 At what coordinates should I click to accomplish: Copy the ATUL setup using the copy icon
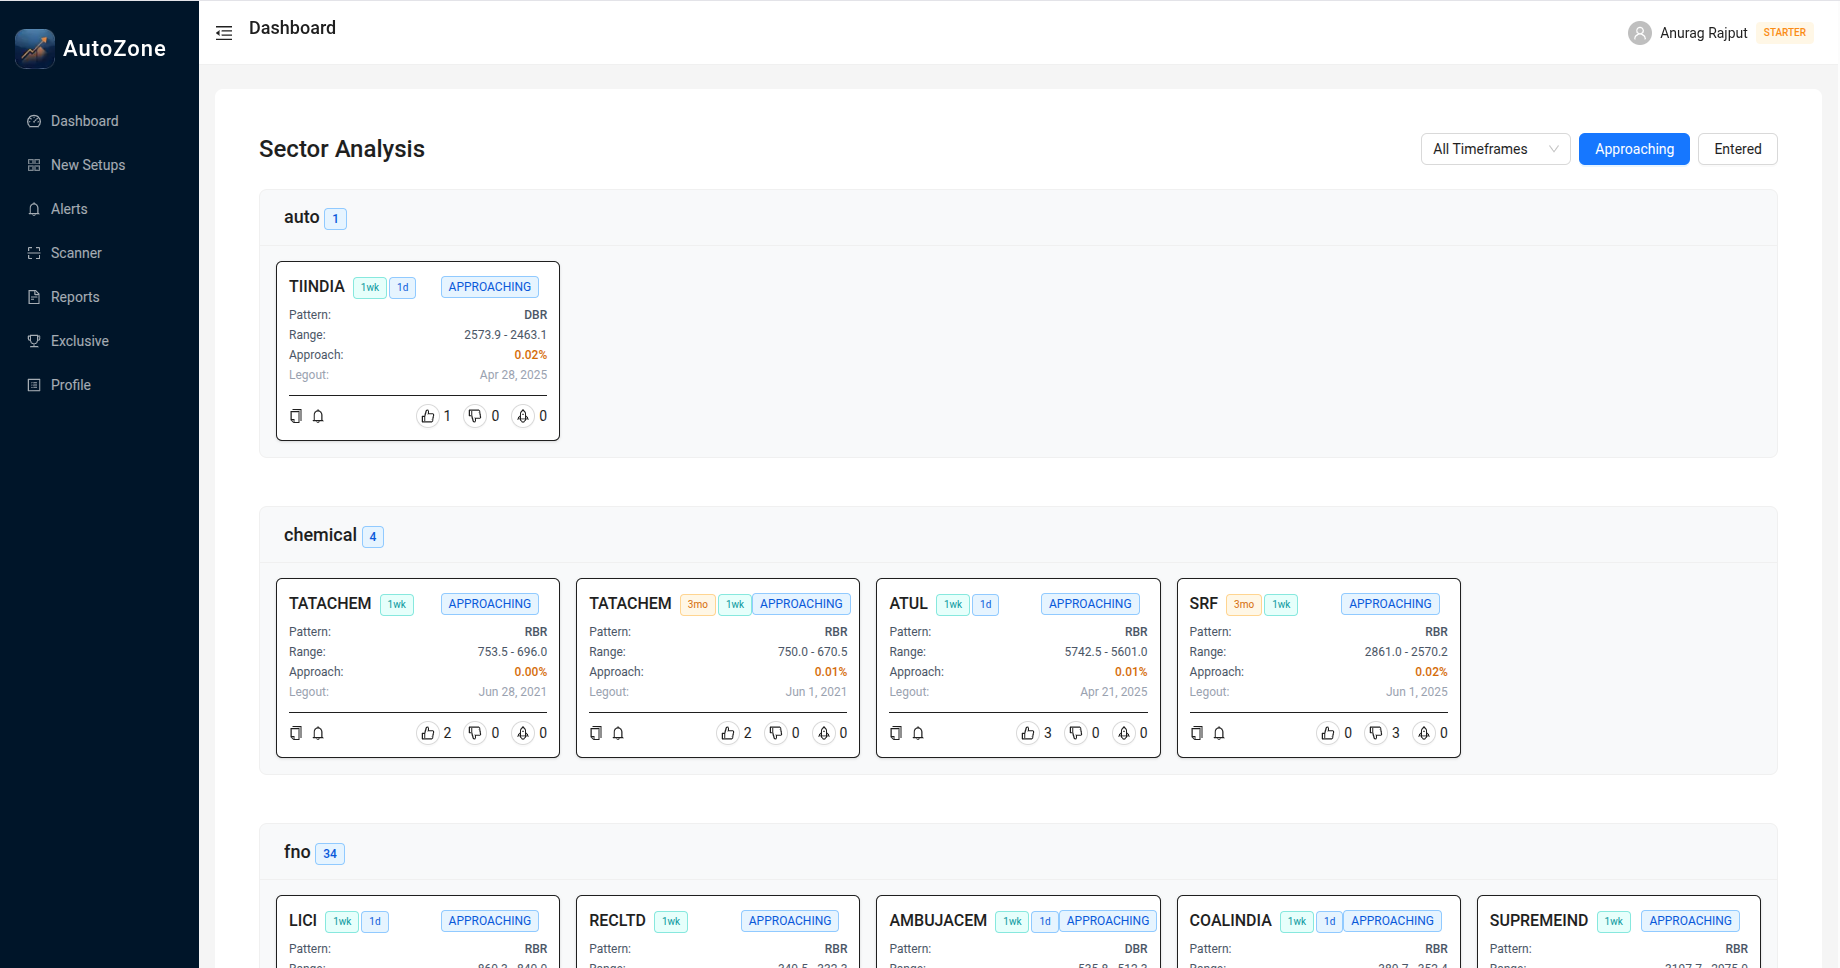click(896, 733)
